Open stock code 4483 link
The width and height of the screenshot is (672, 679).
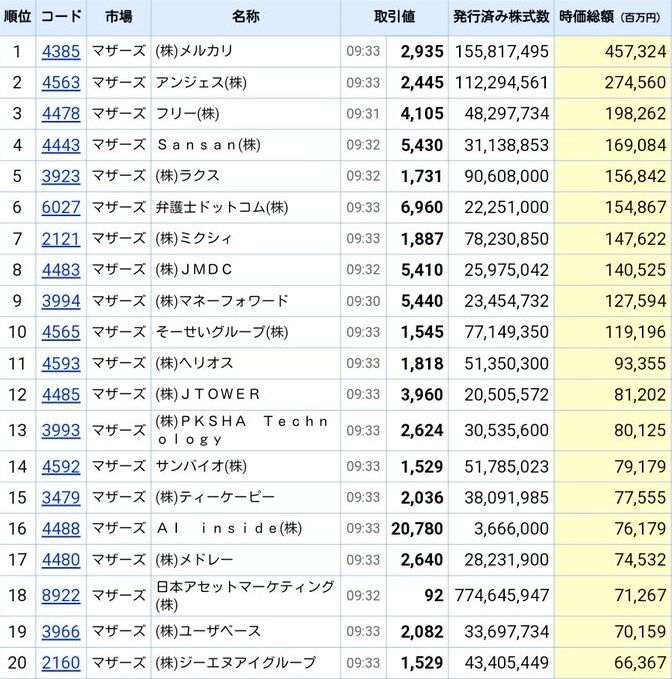pyautogui.click(x=61, y=270)
